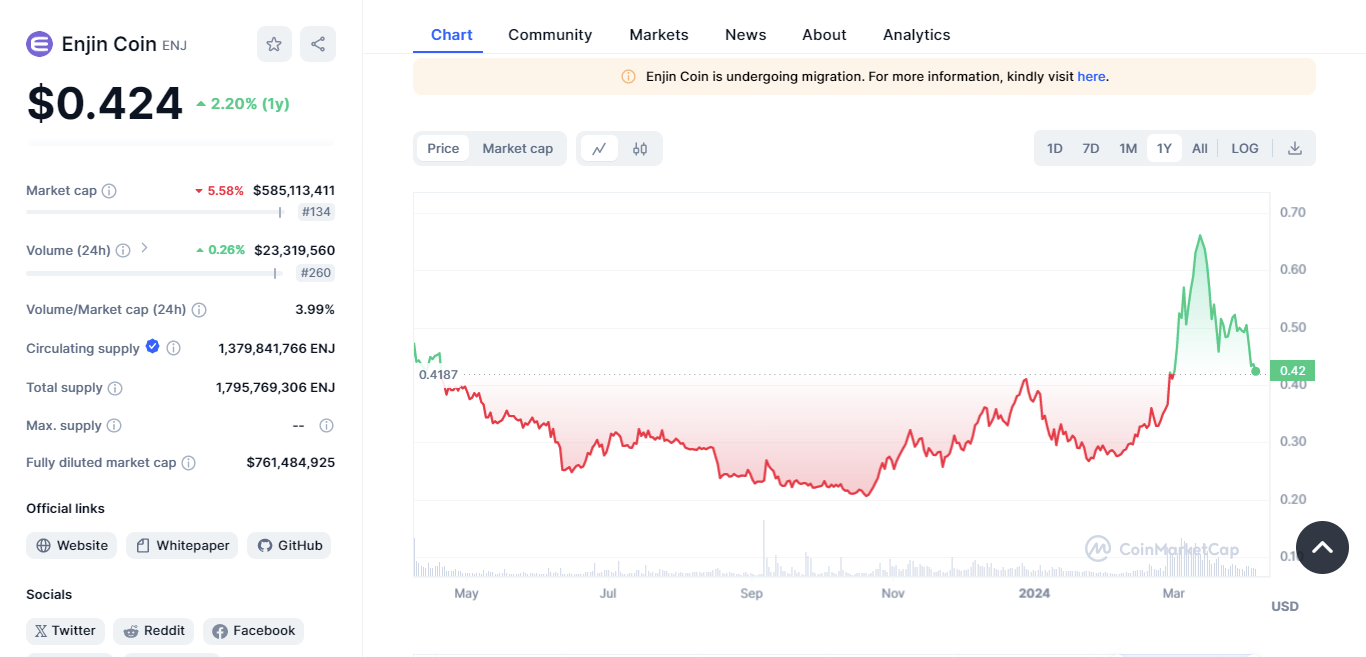Open the Reddit social link
The height and width of the screenshot is (657, 1366).
point(154,631)
